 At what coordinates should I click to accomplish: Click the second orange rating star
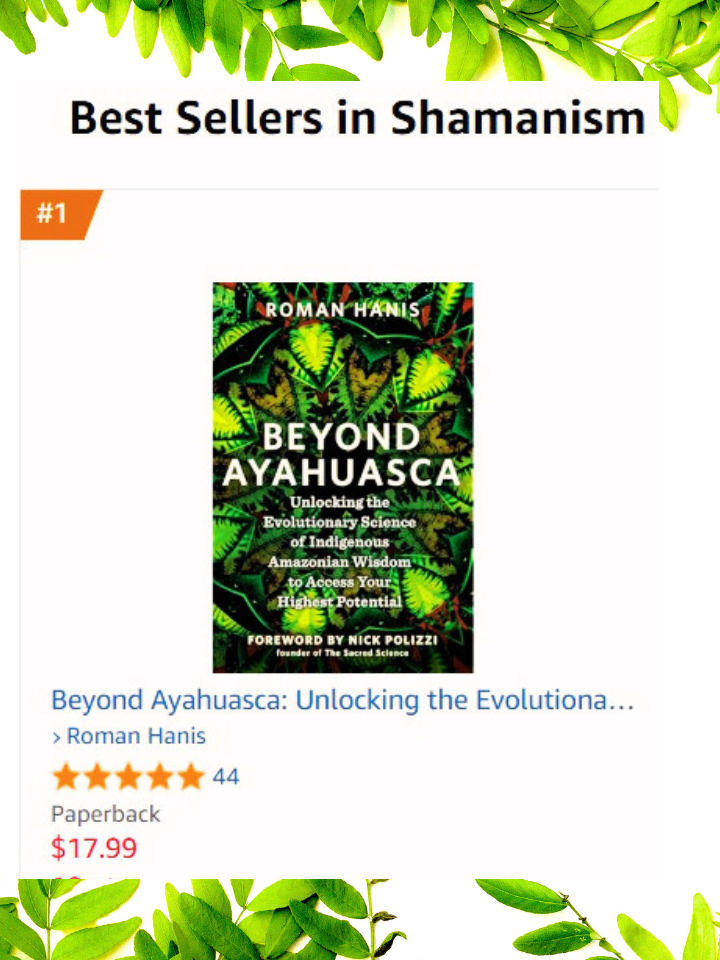(x=97, y=776)
